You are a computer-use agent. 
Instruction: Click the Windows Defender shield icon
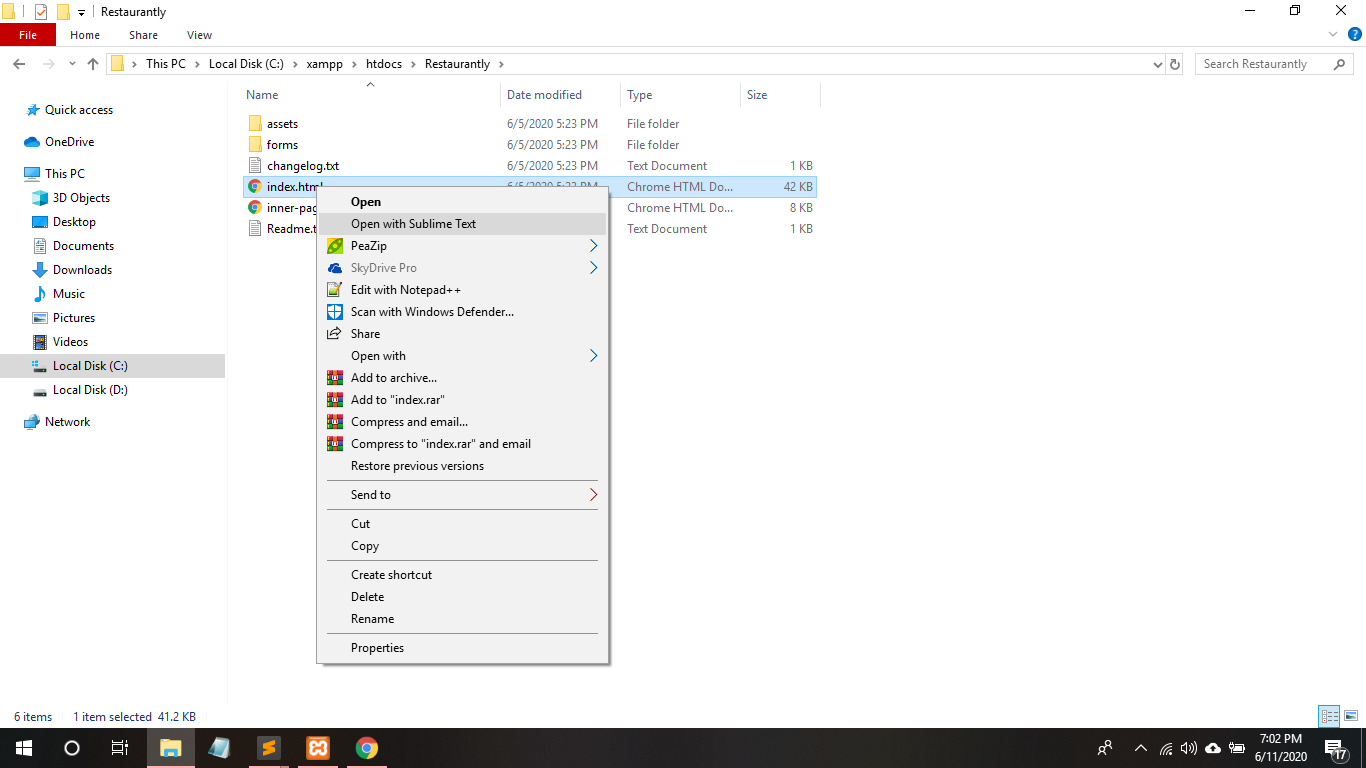pyautogui.click(x=335, y=312)
